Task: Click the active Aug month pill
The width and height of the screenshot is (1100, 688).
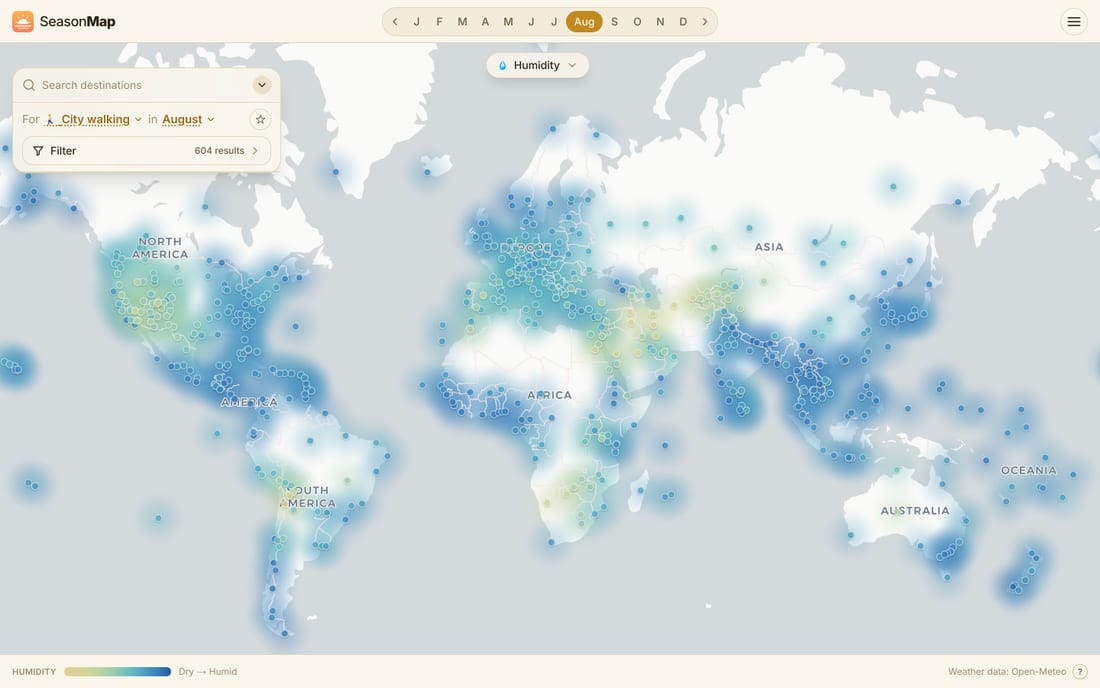Action: pyautogui.click(x=584, y=22)
